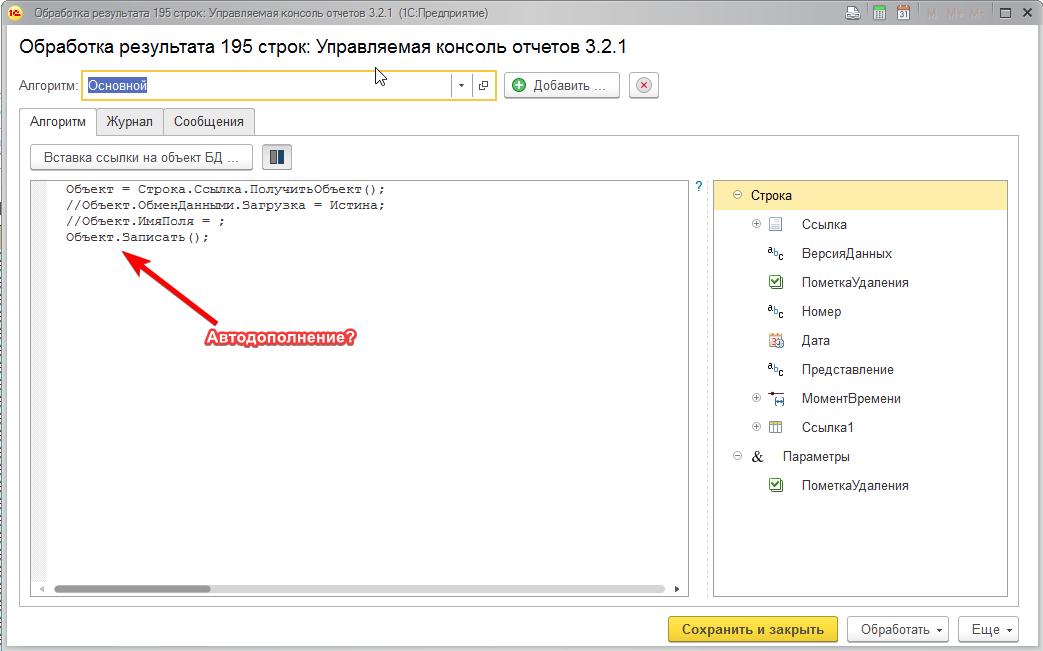
Task: Open the calculator icon in title bar
Action: click(879, 13)
